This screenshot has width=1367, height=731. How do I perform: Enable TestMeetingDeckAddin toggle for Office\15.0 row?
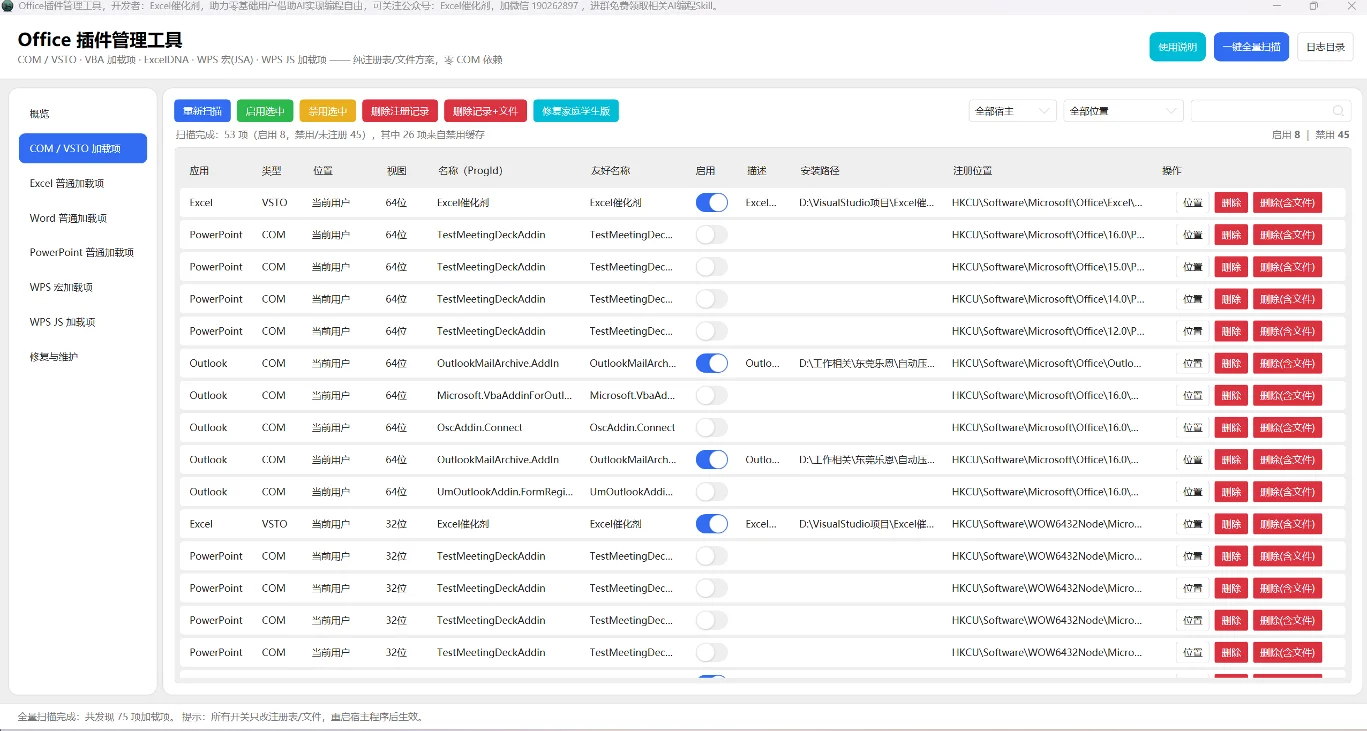coord(711,267)
